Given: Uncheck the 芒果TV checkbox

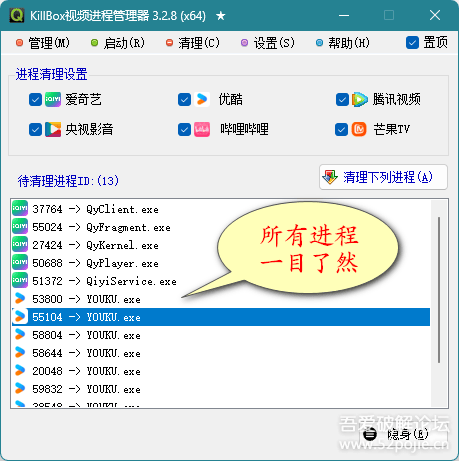Looking at the screenshot, I should pyautogui.click(x=341, y=130).
